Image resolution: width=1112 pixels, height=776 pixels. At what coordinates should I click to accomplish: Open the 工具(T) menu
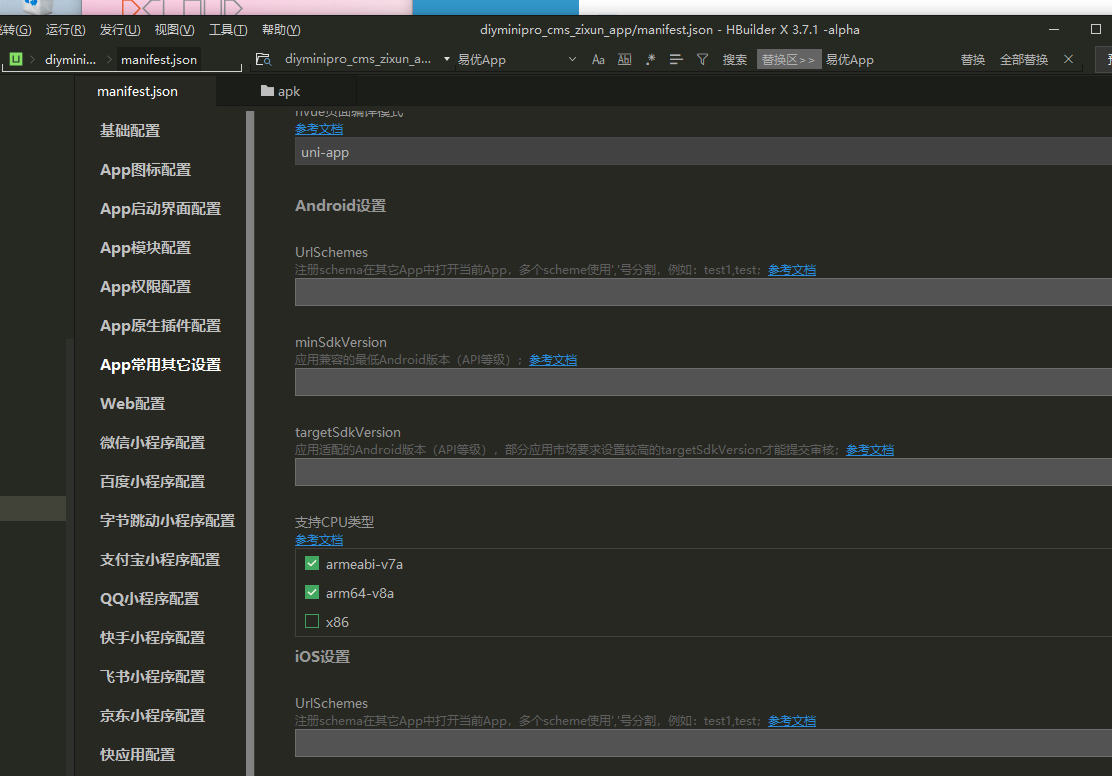tap(228, 30)
